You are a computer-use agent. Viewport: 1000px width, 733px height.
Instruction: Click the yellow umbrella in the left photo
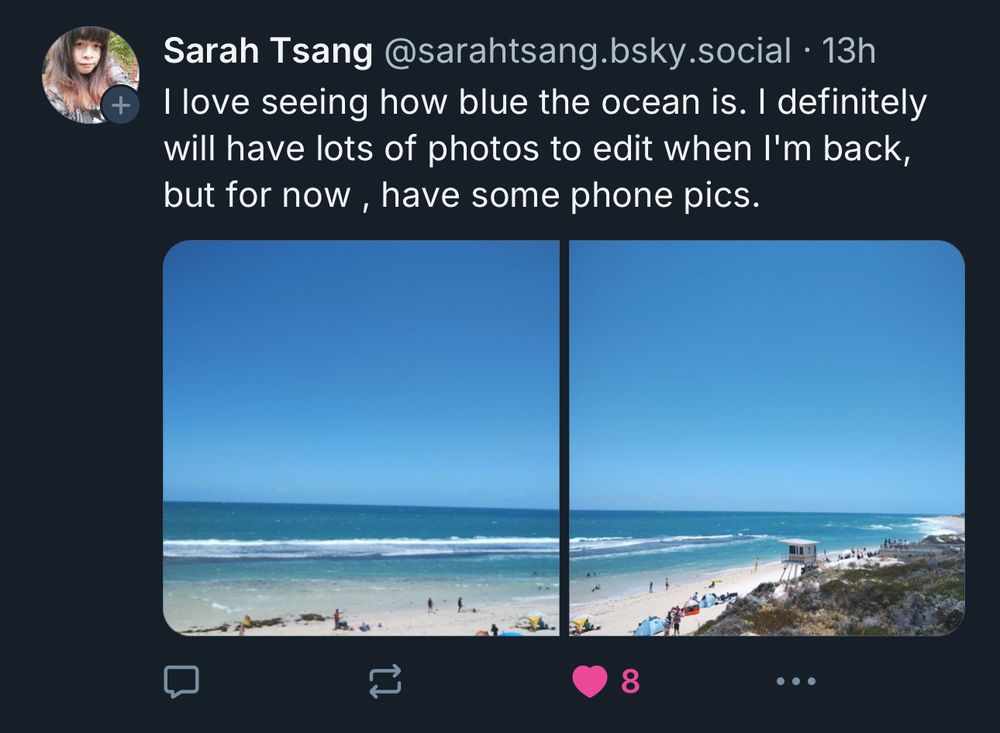click(532, 619)
